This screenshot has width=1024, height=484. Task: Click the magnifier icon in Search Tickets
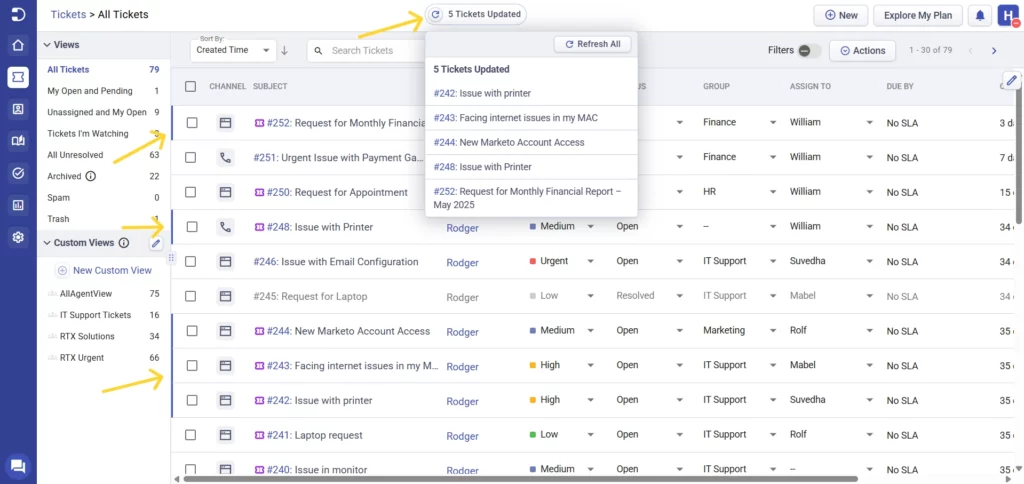coord(319,50)
